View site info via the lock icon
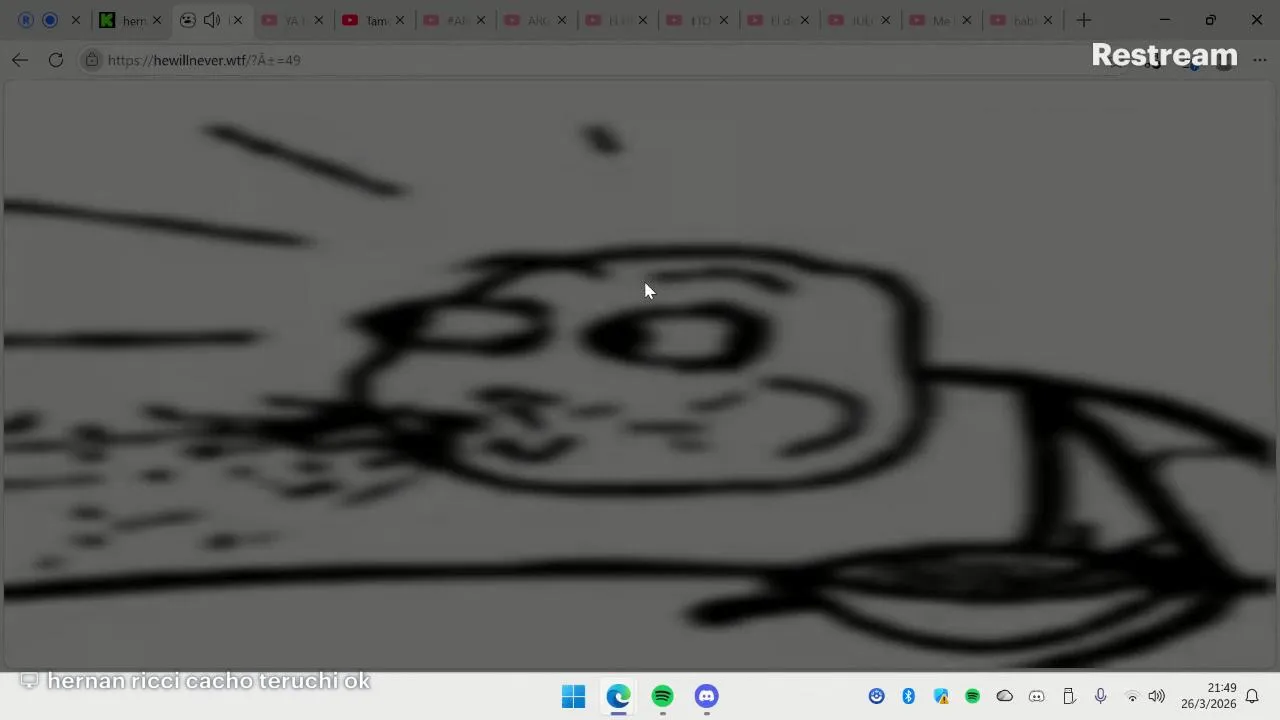Screen dimensions: 1280x720 click(x=92, y=60)
